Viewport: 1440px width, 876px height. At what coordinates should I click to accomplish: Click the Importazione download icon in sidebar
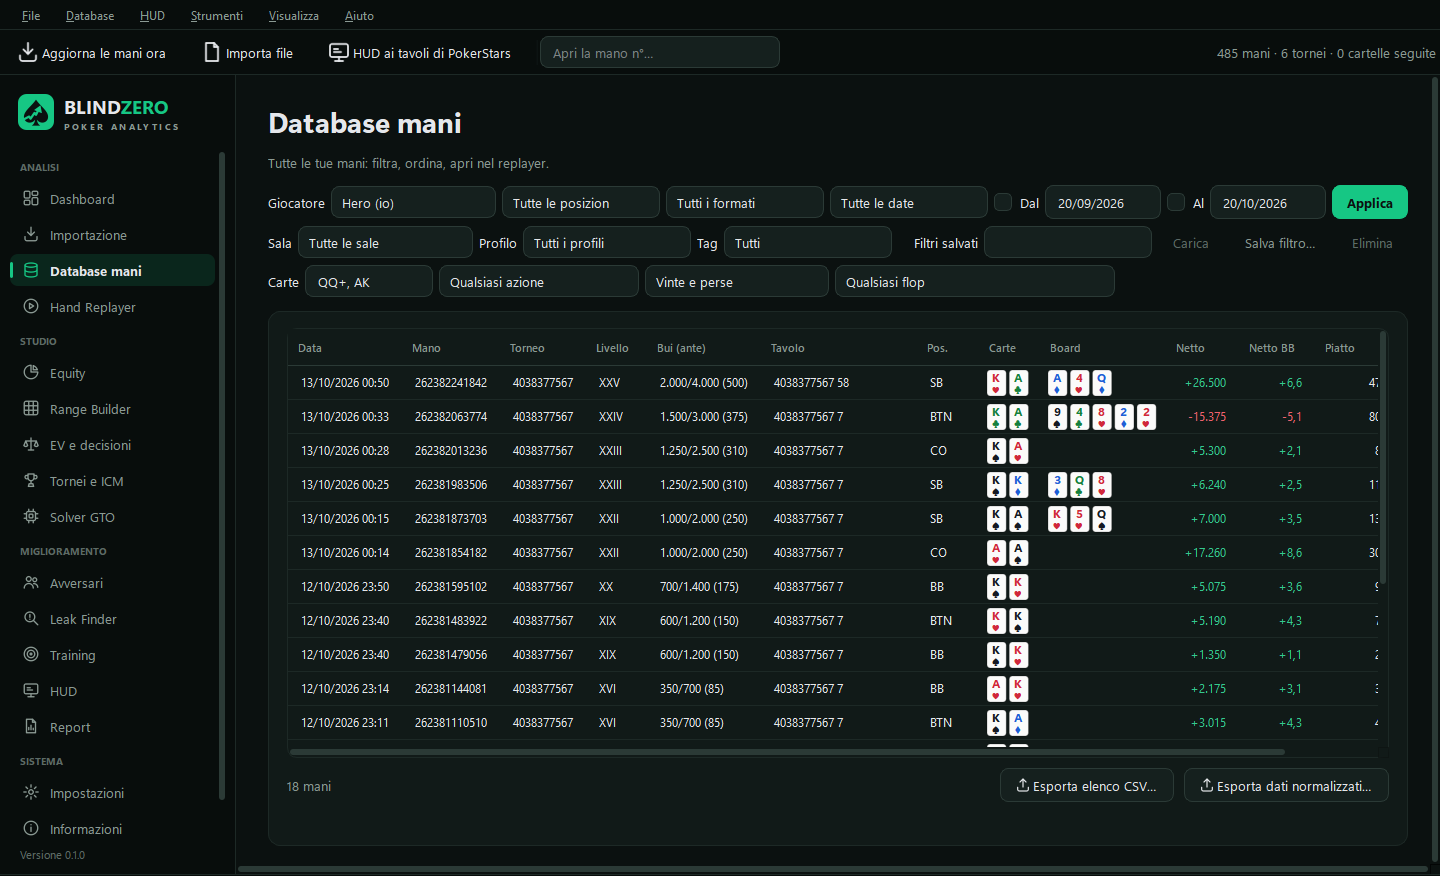[31, 235]
